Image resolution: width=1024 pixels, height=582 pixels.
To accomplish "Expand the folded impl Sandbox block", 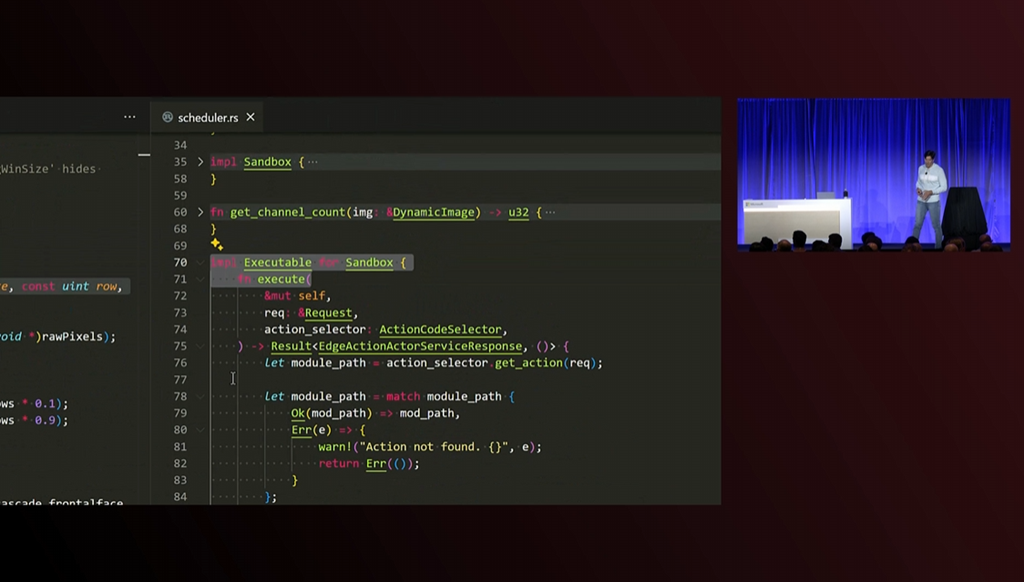I will coord(200,161).
